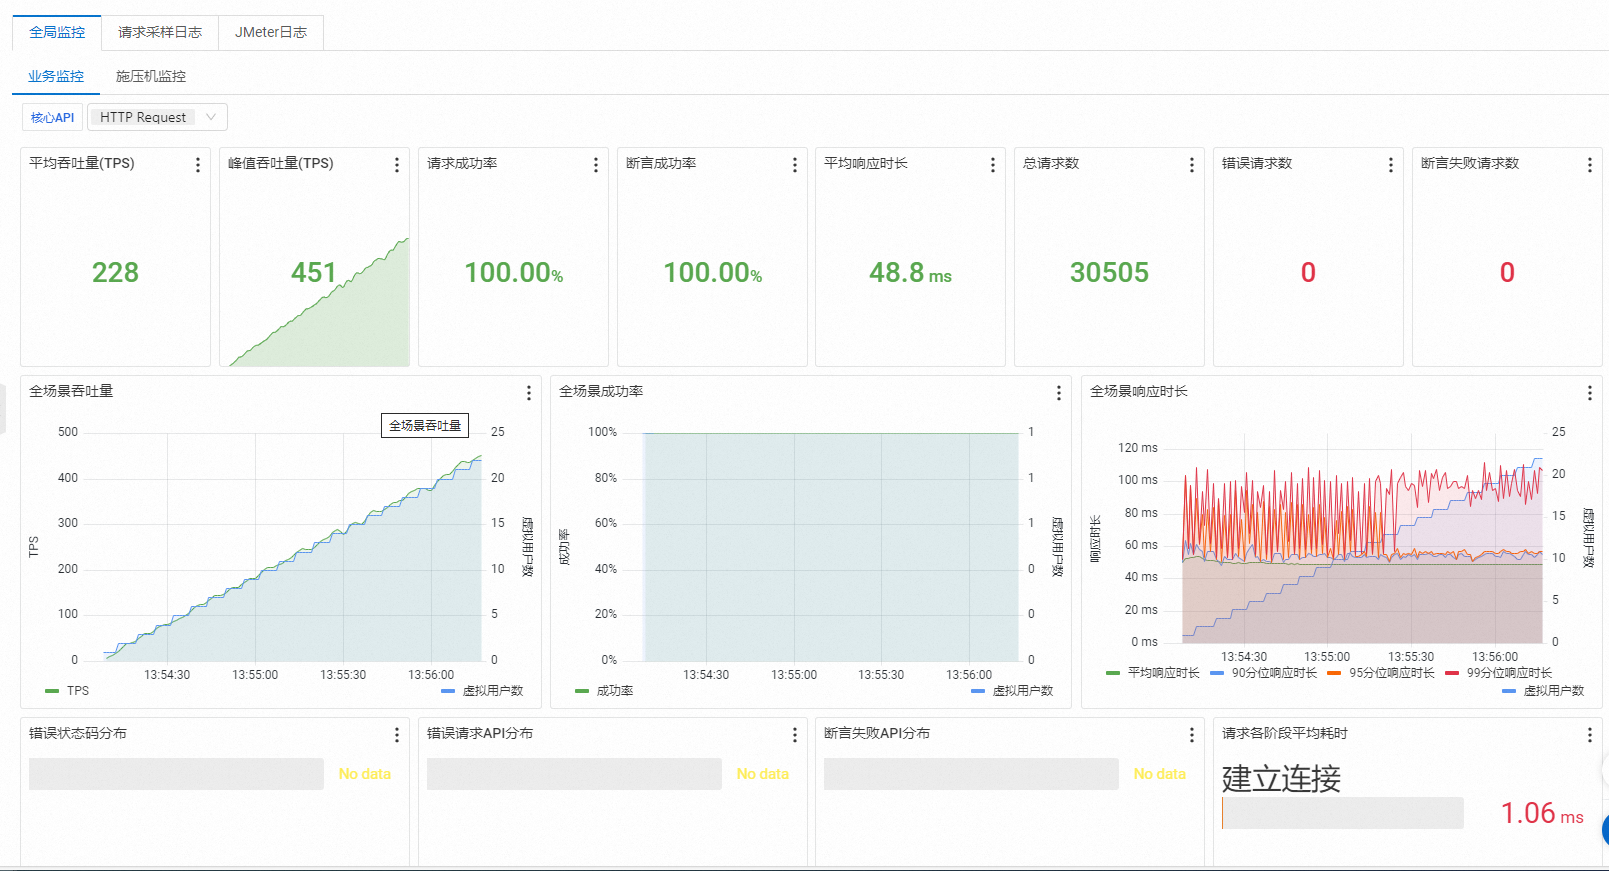Click the 建立连接 duration progress bar
The image size is (1609, 871).
(1343, 813)
